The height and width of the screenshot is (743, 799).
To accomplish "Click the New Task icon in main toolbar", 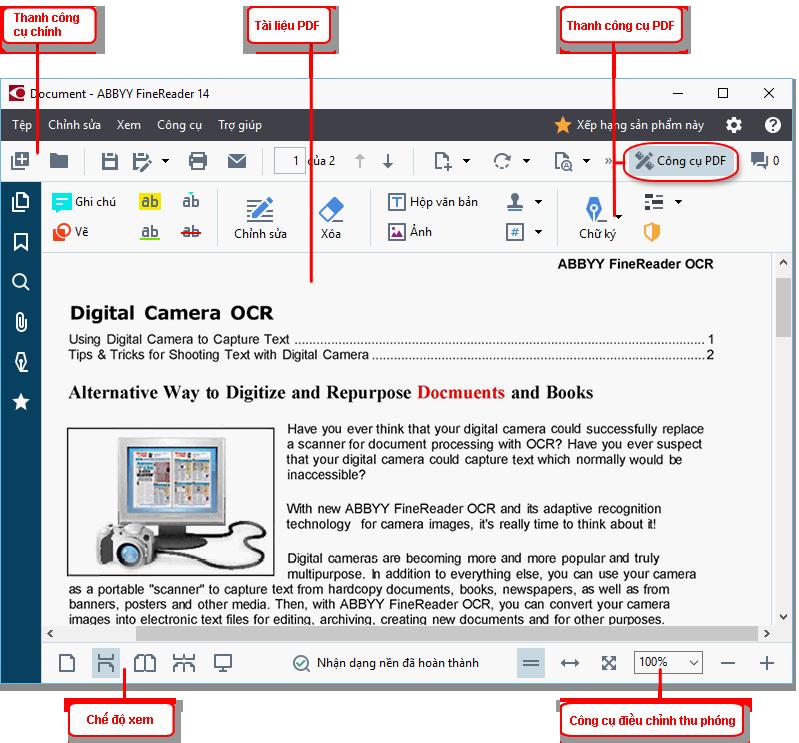I will coord(20,161).
